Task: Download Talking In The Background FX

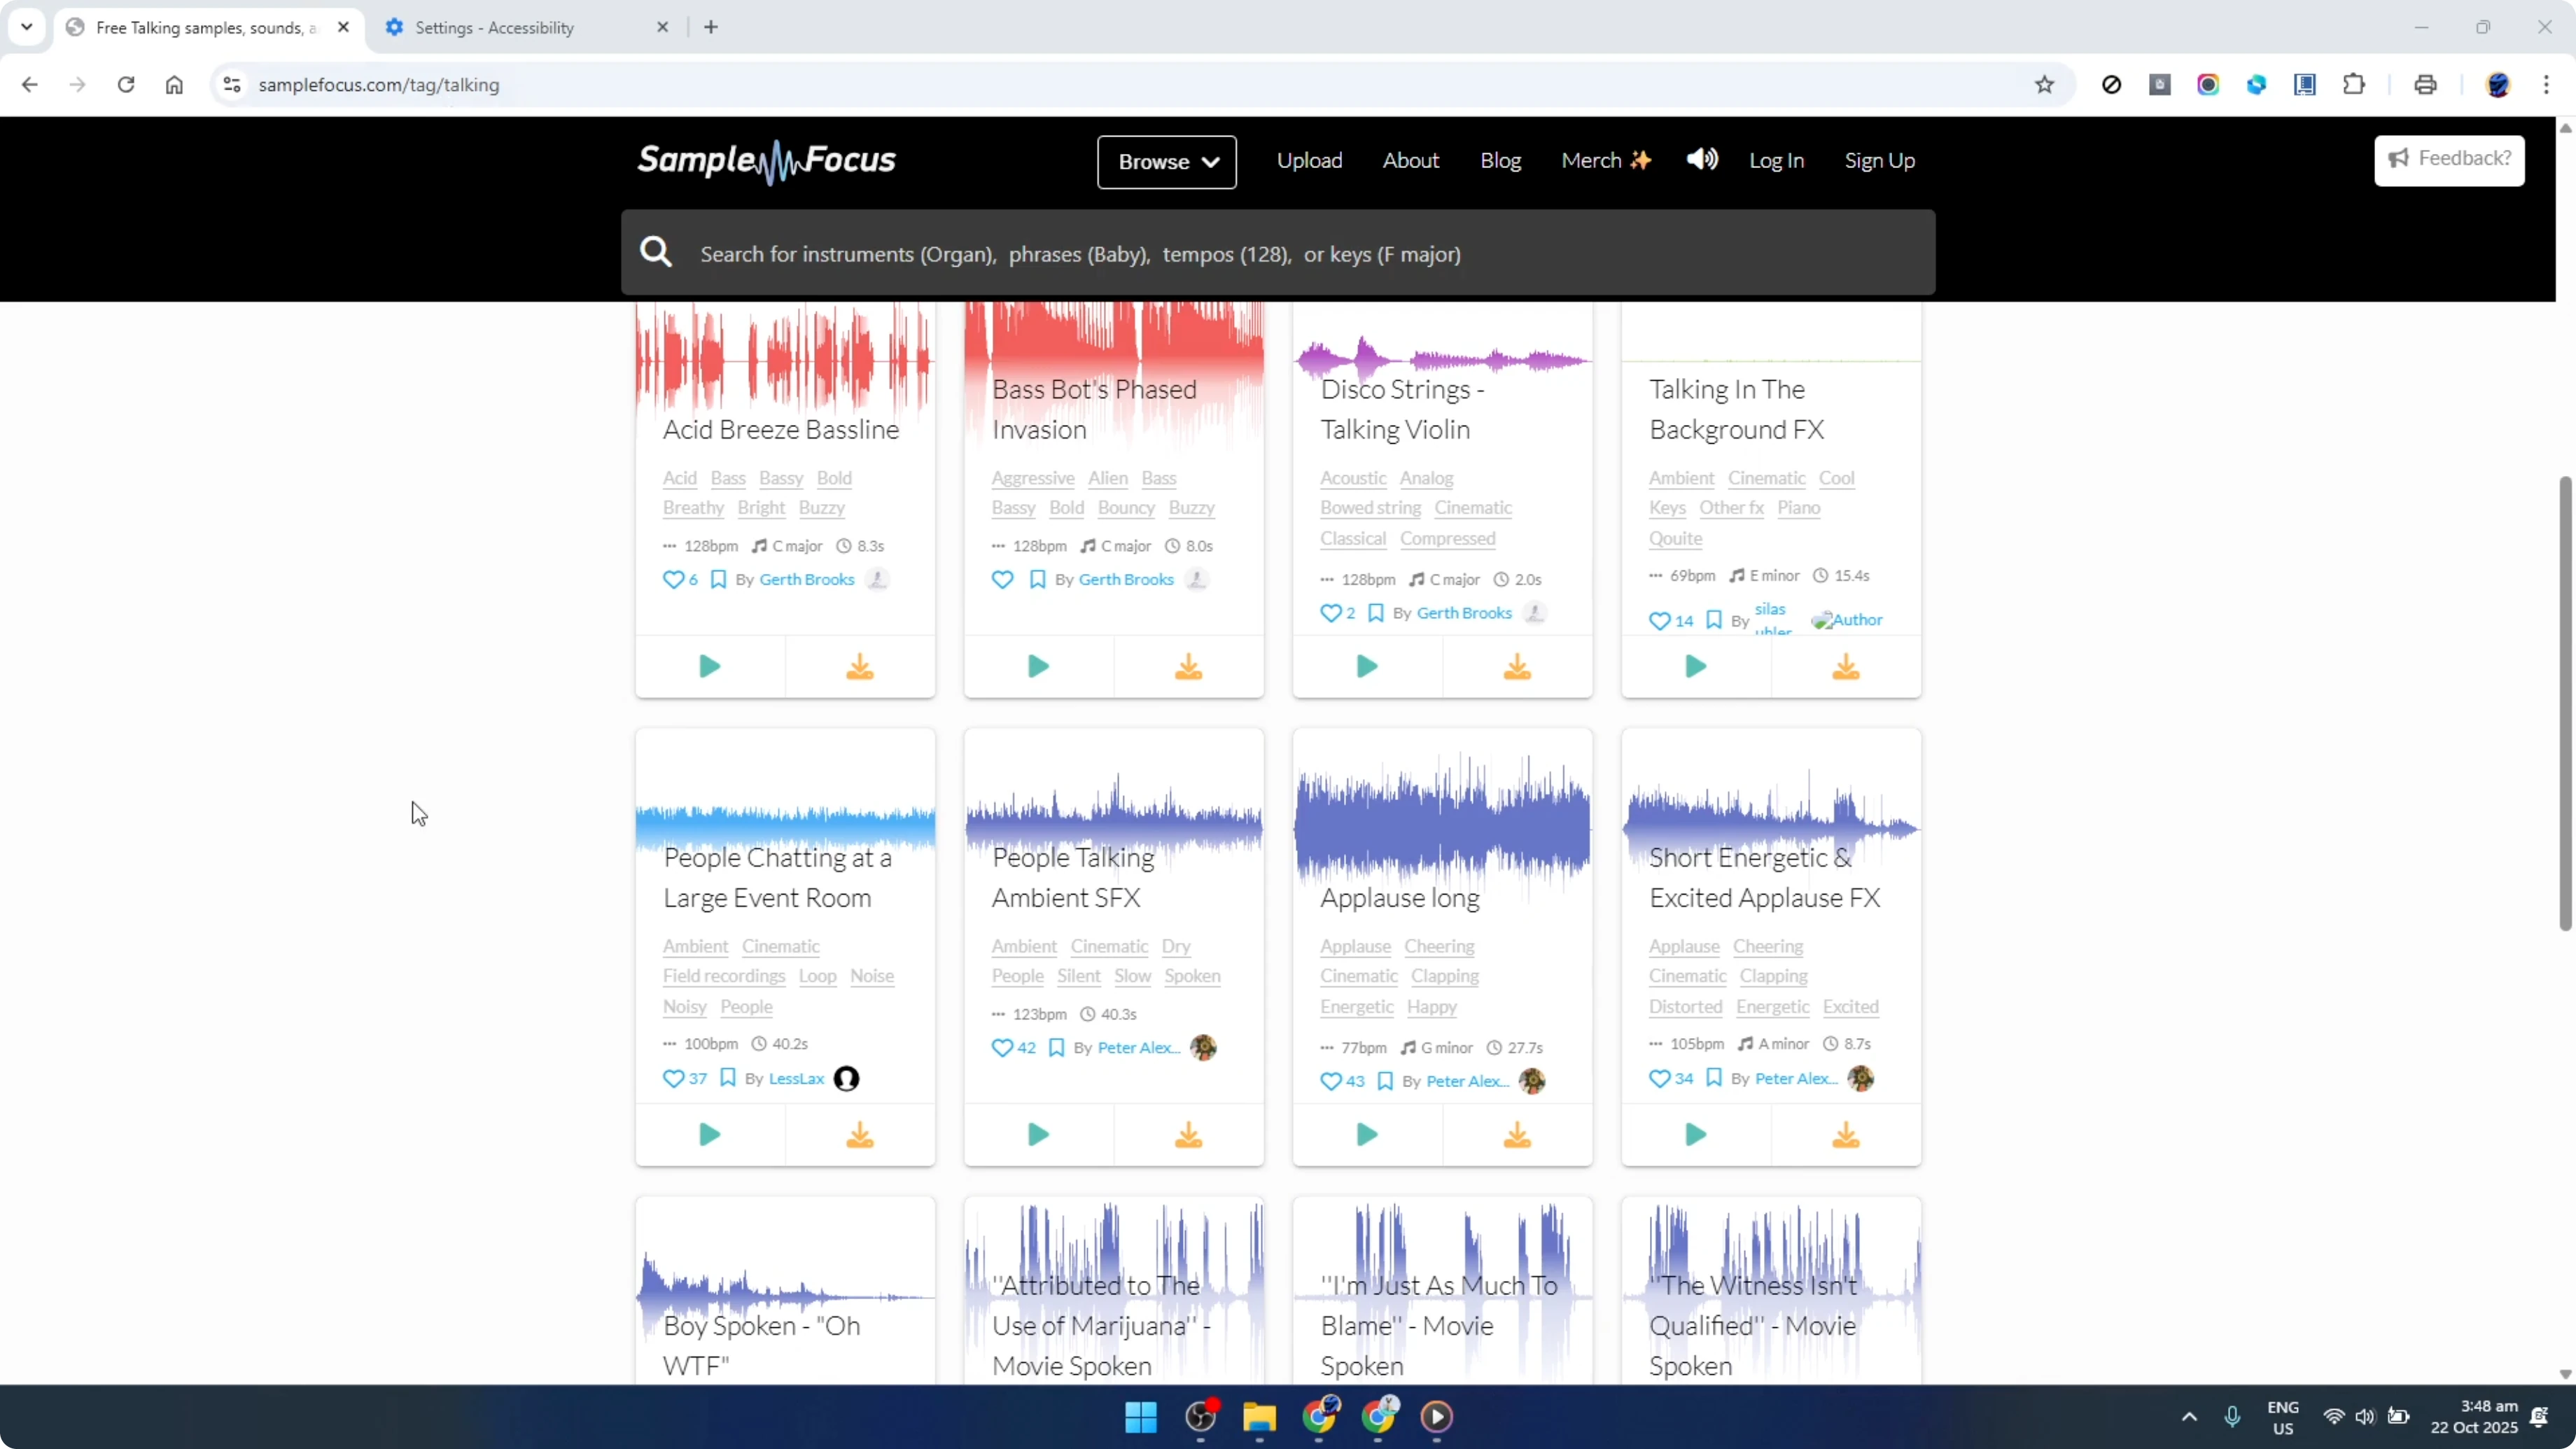Action: point(1846,666)
